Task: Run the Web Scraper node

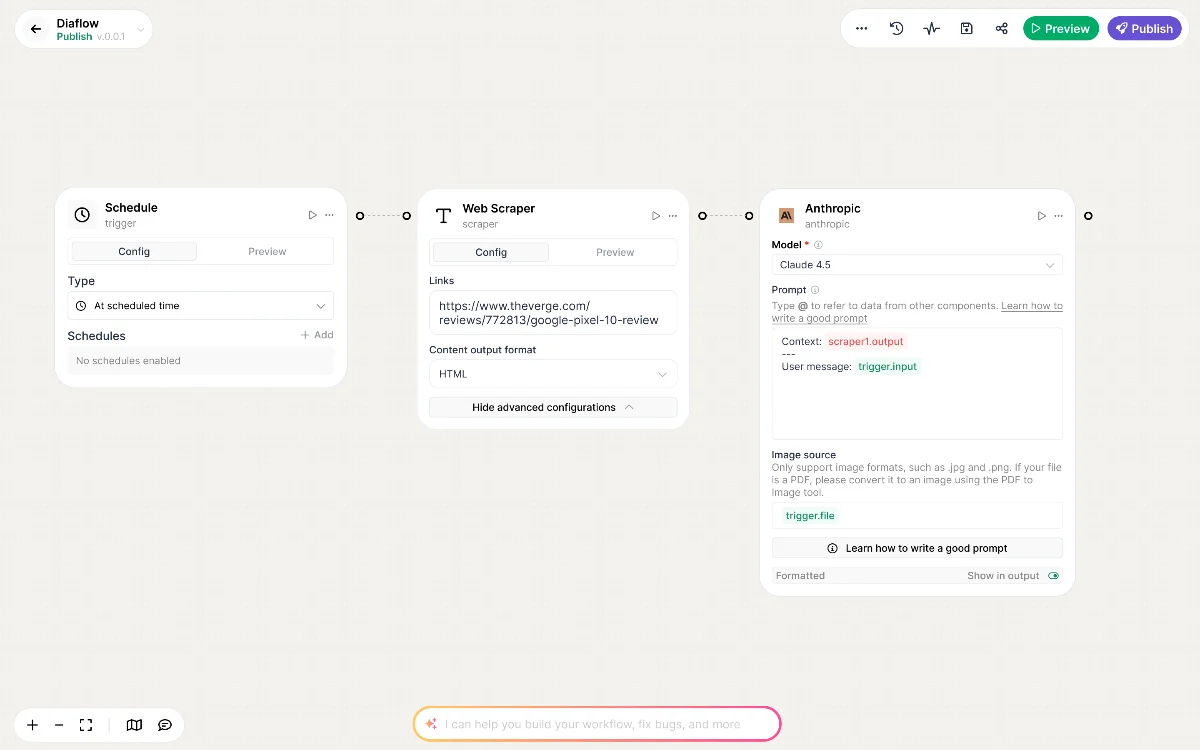Action: 656,215
